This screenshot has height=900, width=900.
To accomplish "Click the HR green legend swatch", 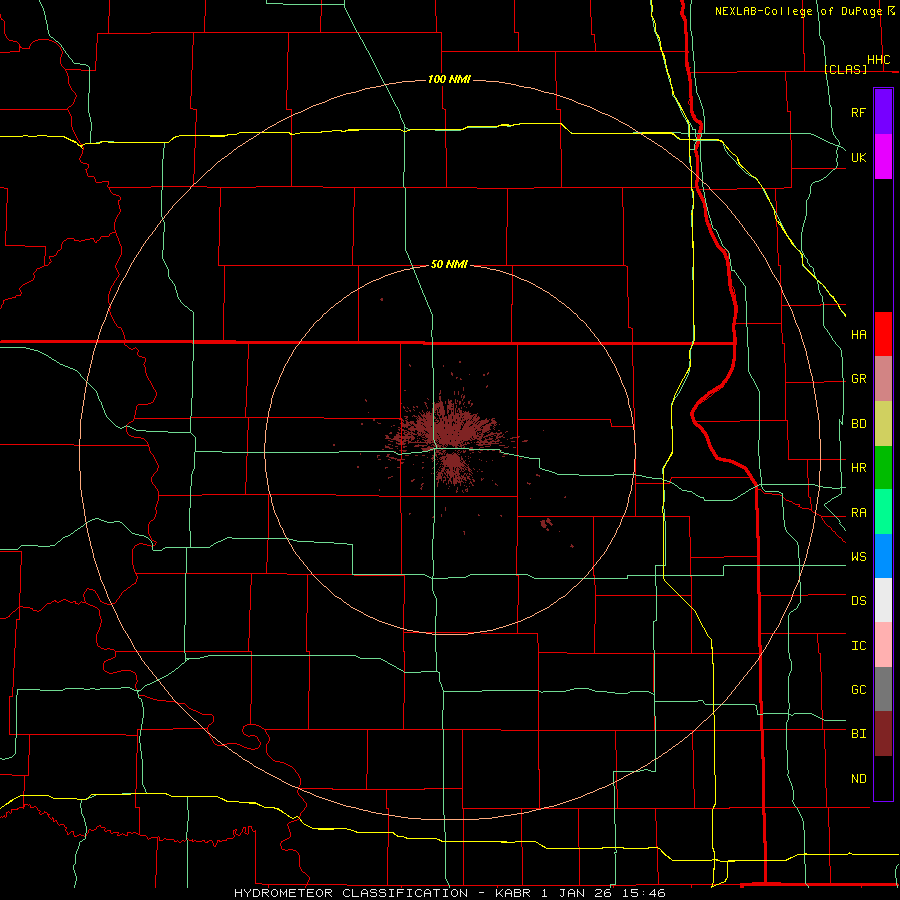I will [x=883, y=468].
